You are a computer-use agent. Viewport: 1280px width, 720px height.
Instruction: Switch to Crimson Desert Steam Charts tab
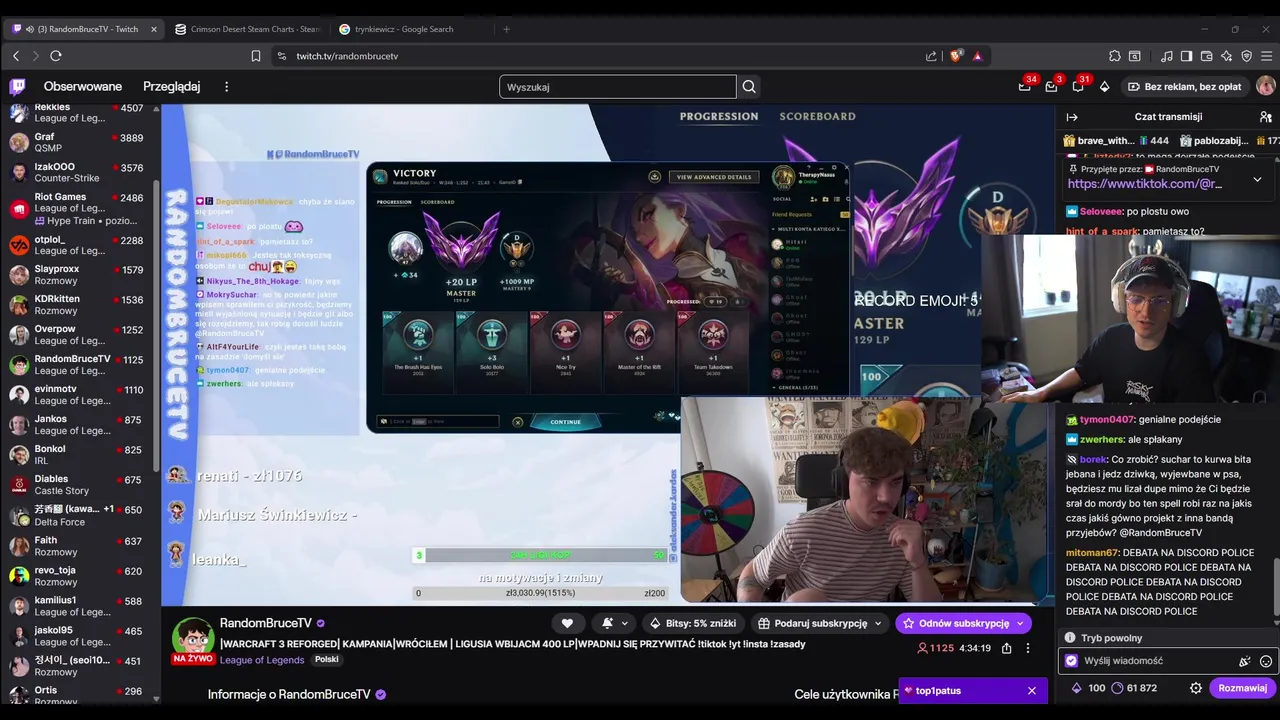coord(248,29)
